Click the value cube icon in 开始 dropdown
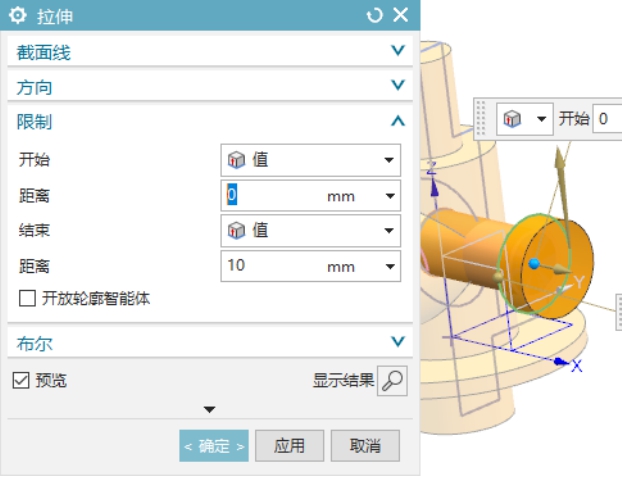 [x=236, y=160]
